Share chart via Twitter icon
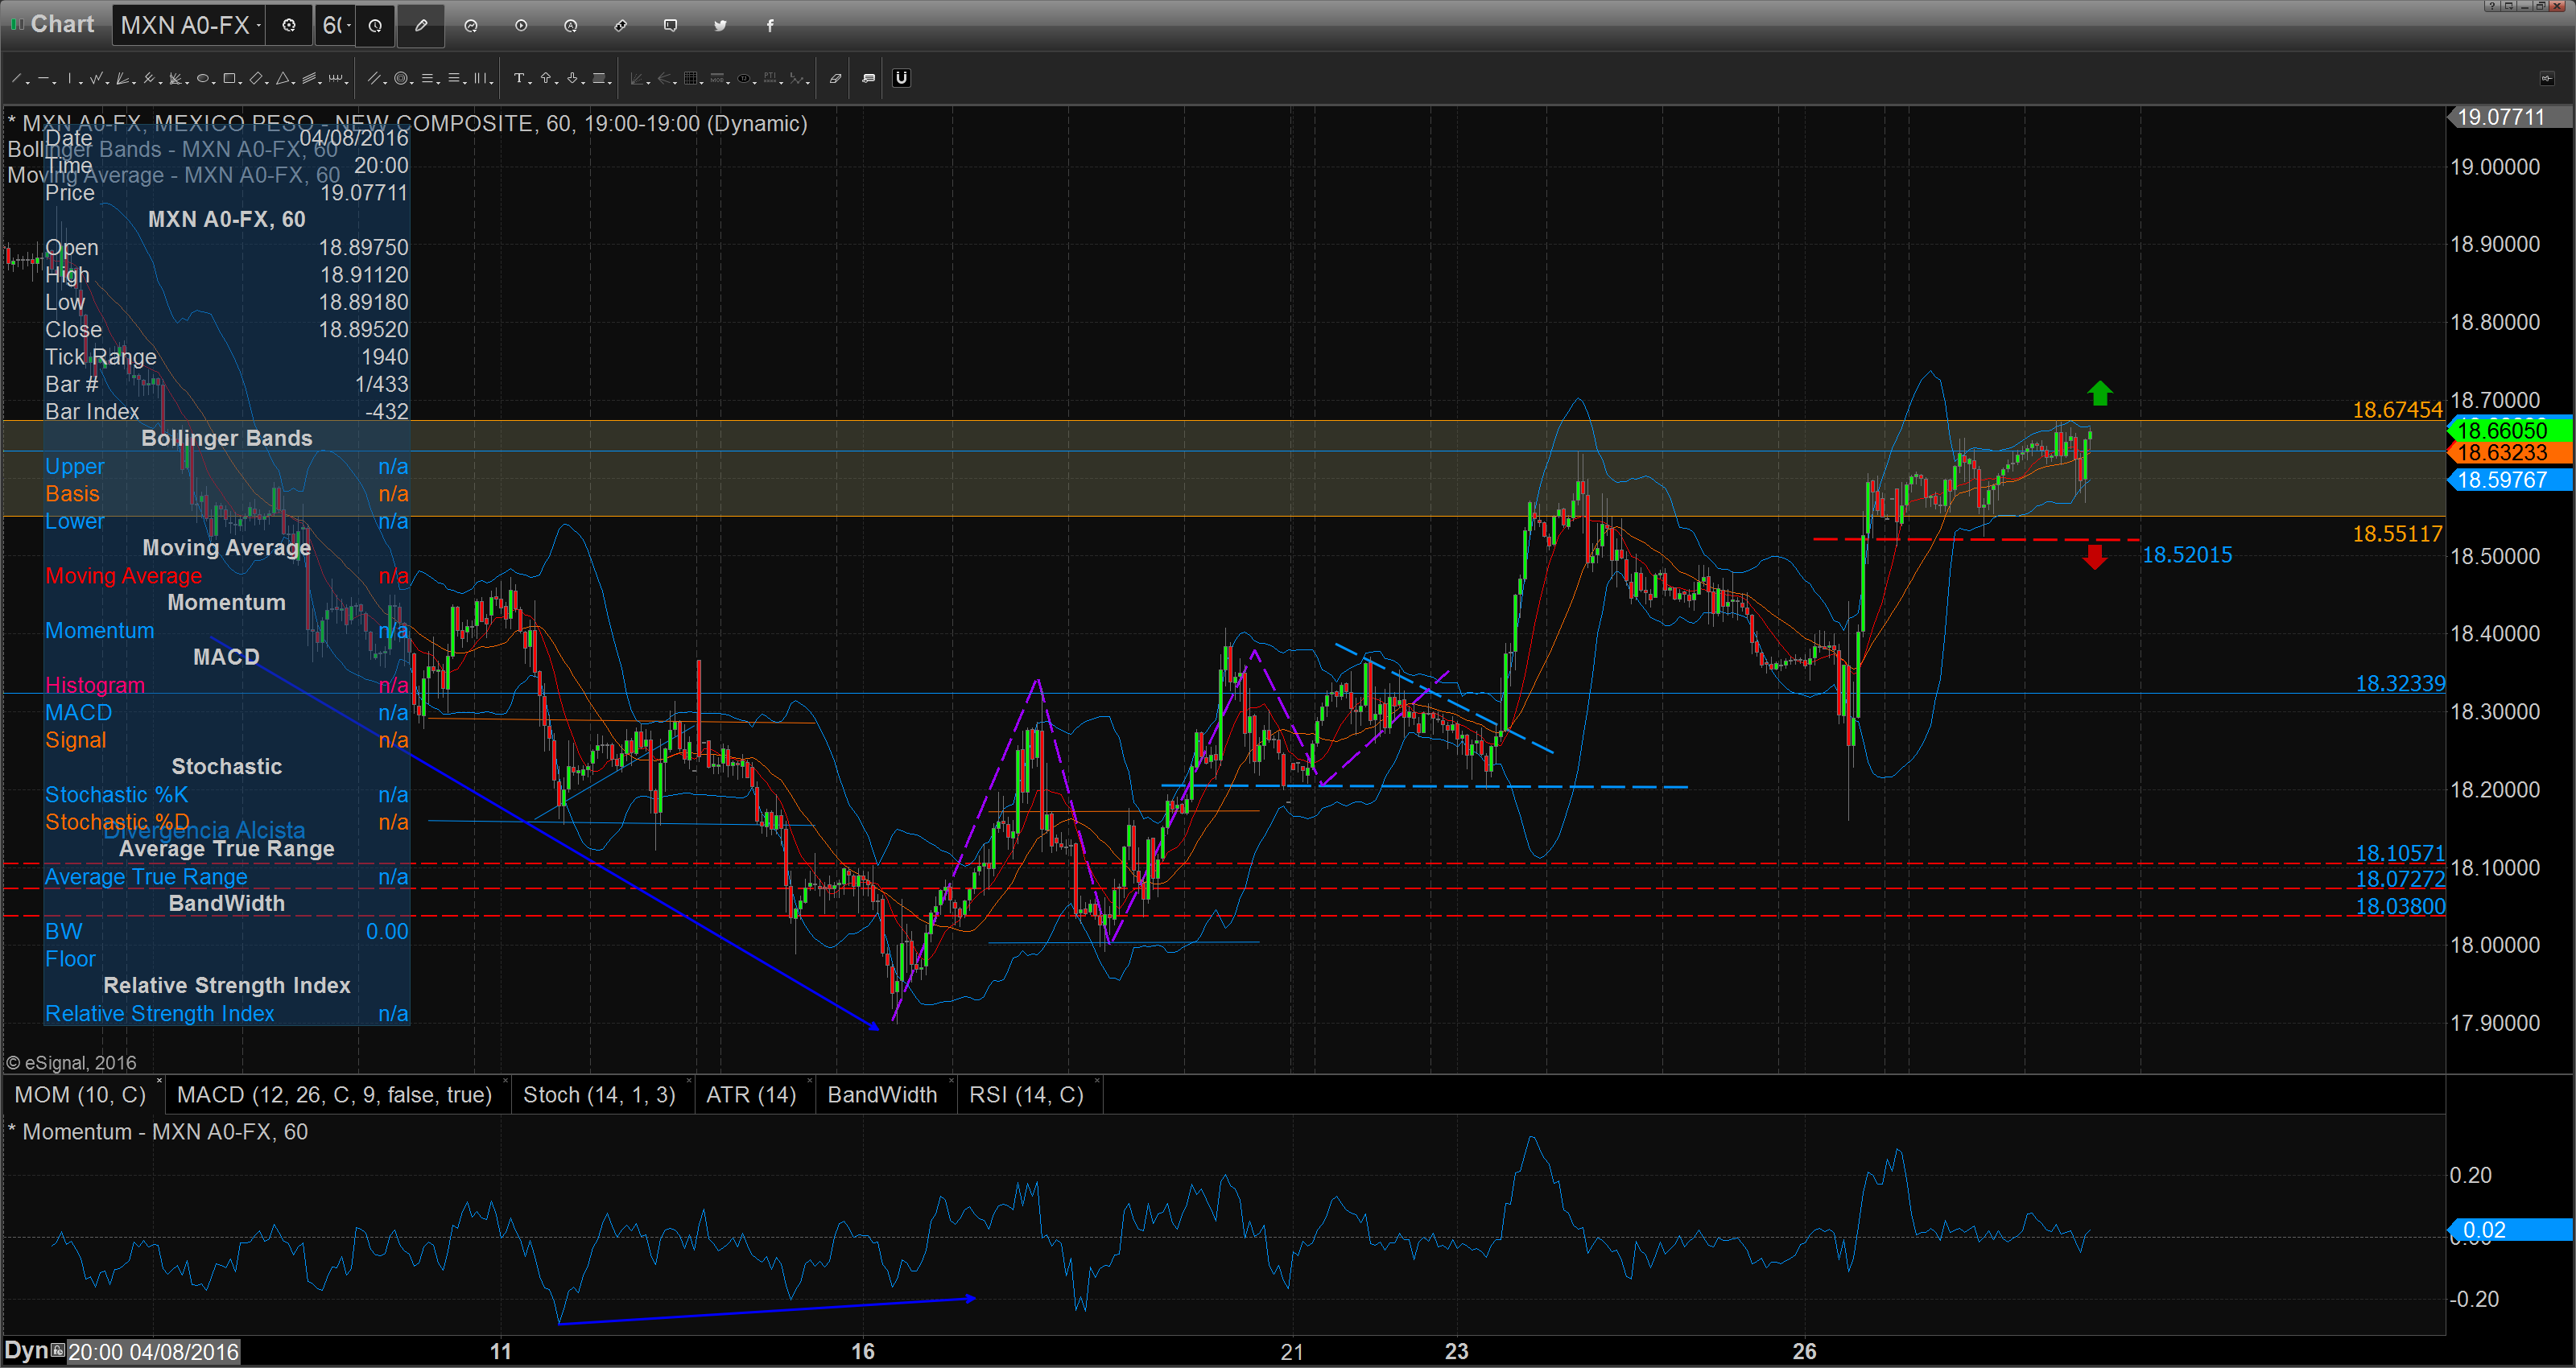Viewport: 2576px width, 1368px height. [x=720, y=26]
